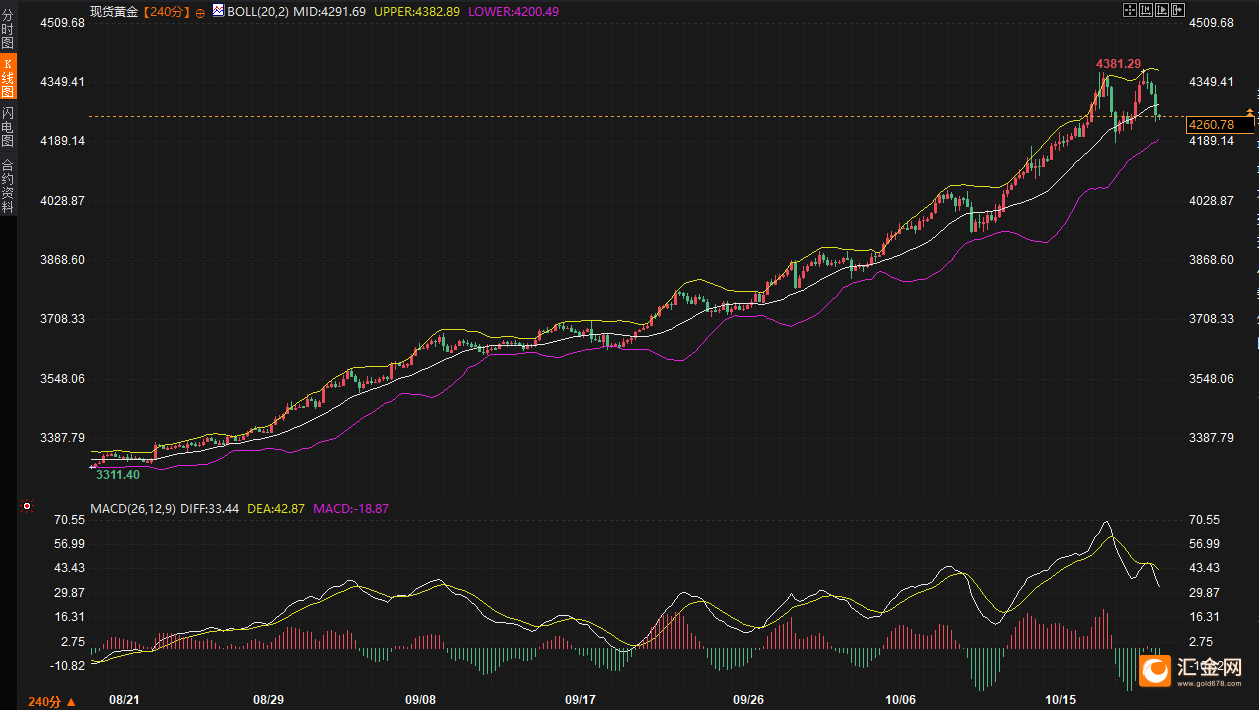The height and width of the screenshot is (710, 1259).
Task: Click the -10.82 left MACD axis label
Action: point(67,666)
